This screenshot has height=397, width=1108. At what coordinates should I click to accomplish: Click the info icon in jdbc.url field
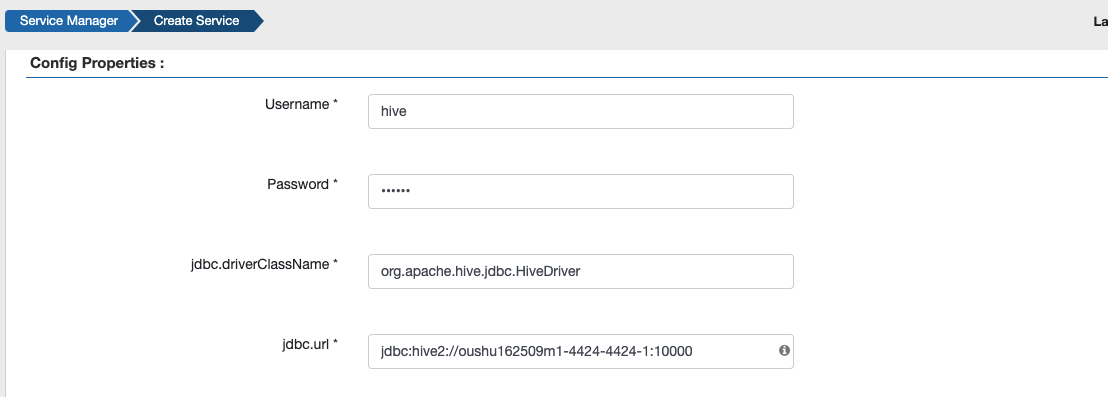[x=784, y=350]
